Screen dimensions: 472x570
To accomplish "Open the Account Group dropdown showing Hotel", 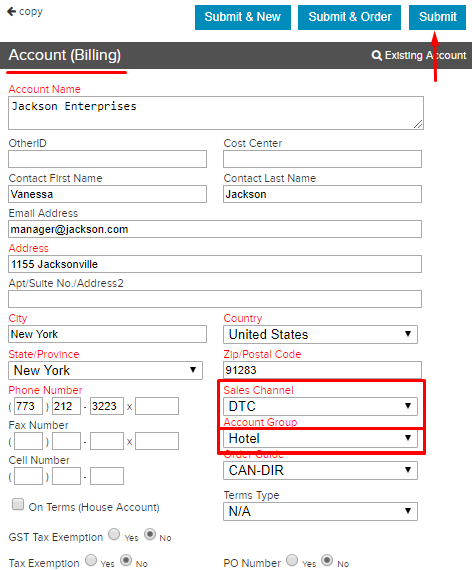I will click(320, 438).
